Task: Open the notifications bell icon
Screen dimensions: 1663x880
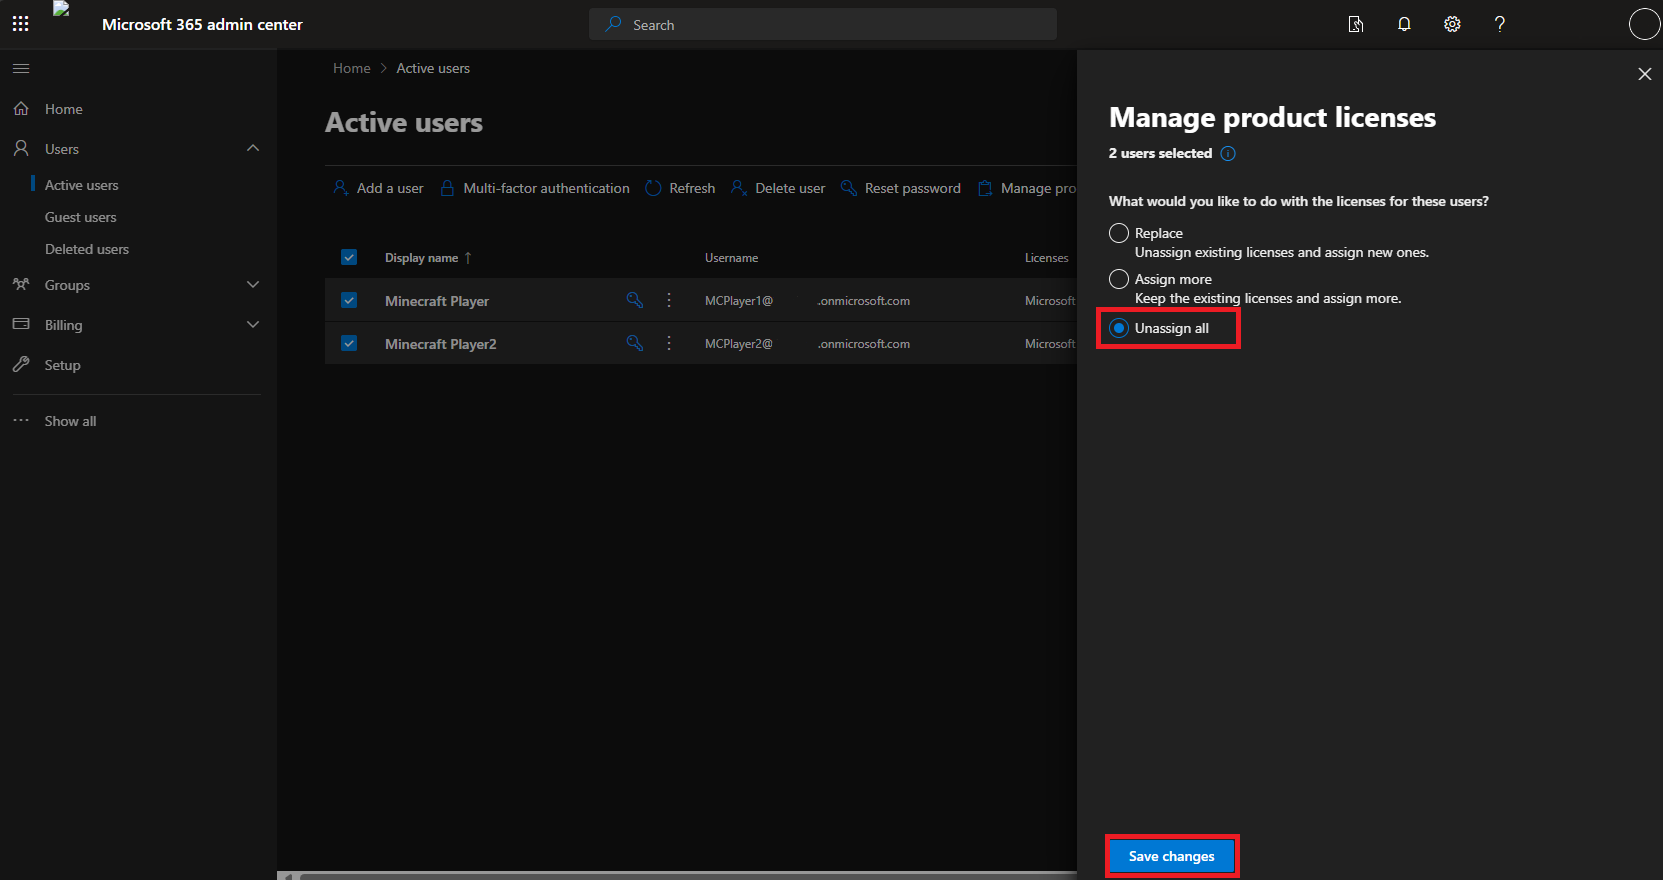Action: click(1404, 24)
